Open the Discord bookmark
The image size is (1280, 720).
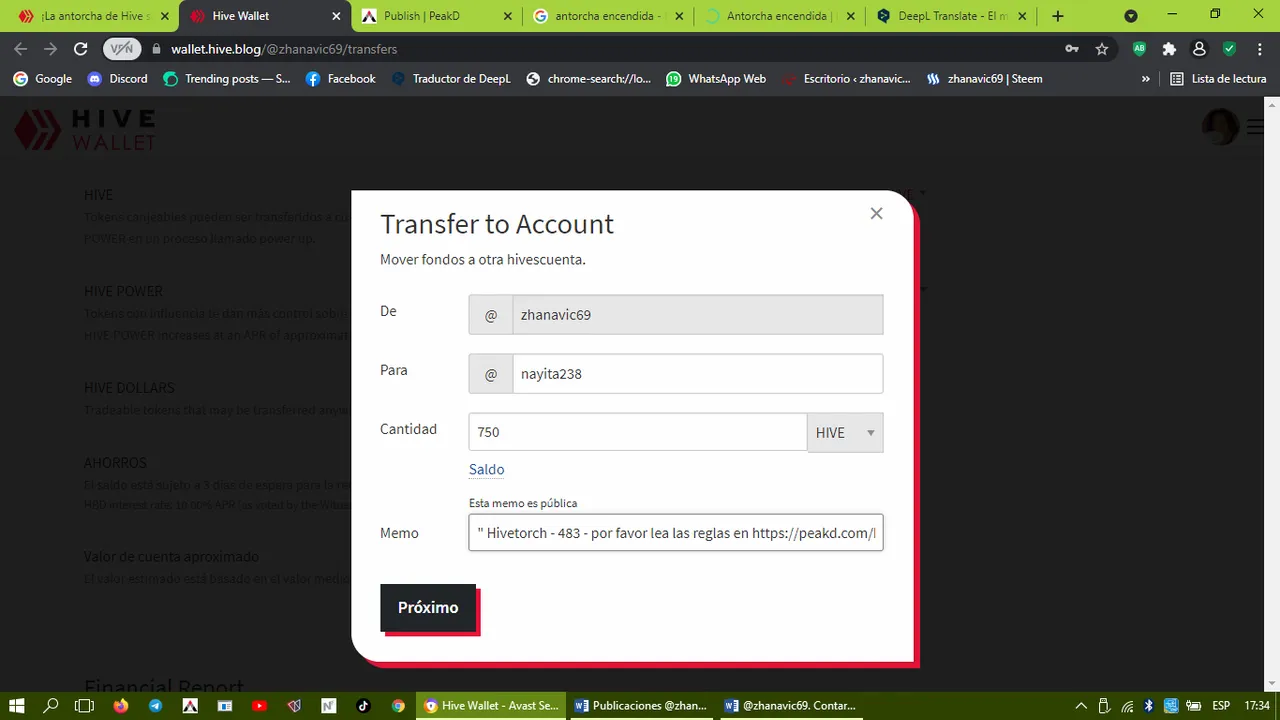pos(117,79)
